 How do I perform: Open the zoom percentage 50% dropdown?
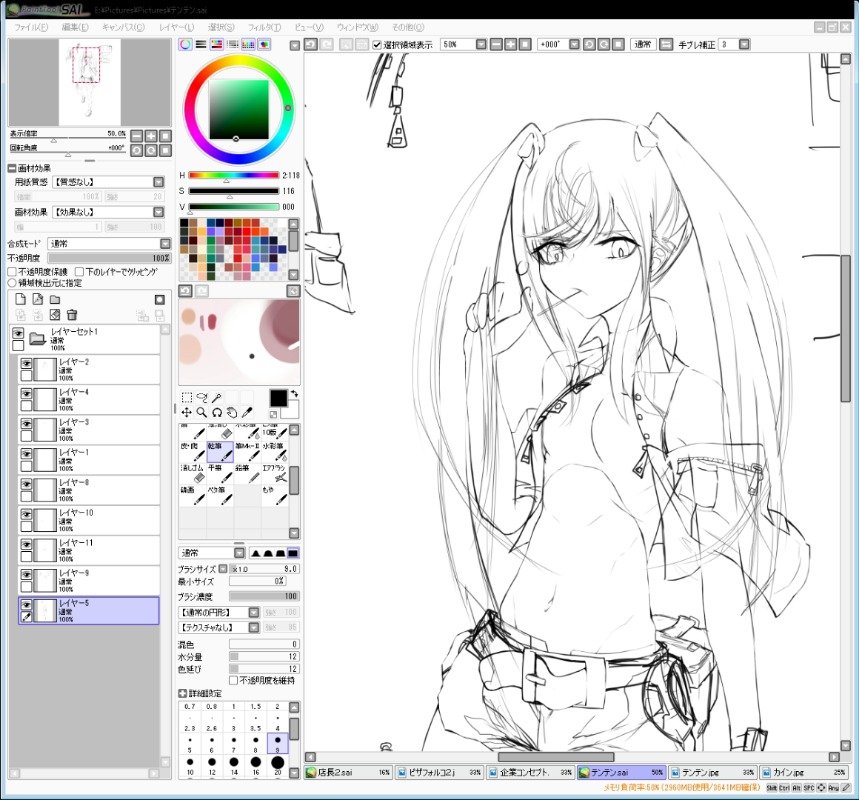coord(481,44)
